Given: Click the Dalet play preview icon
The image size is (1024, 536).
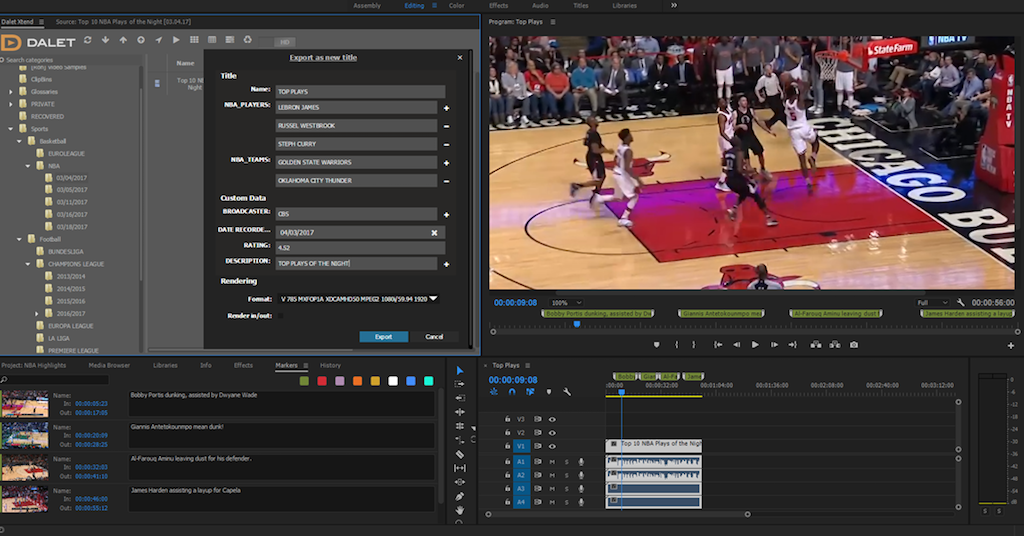Looking at the screenshot, I should (176, 40).
